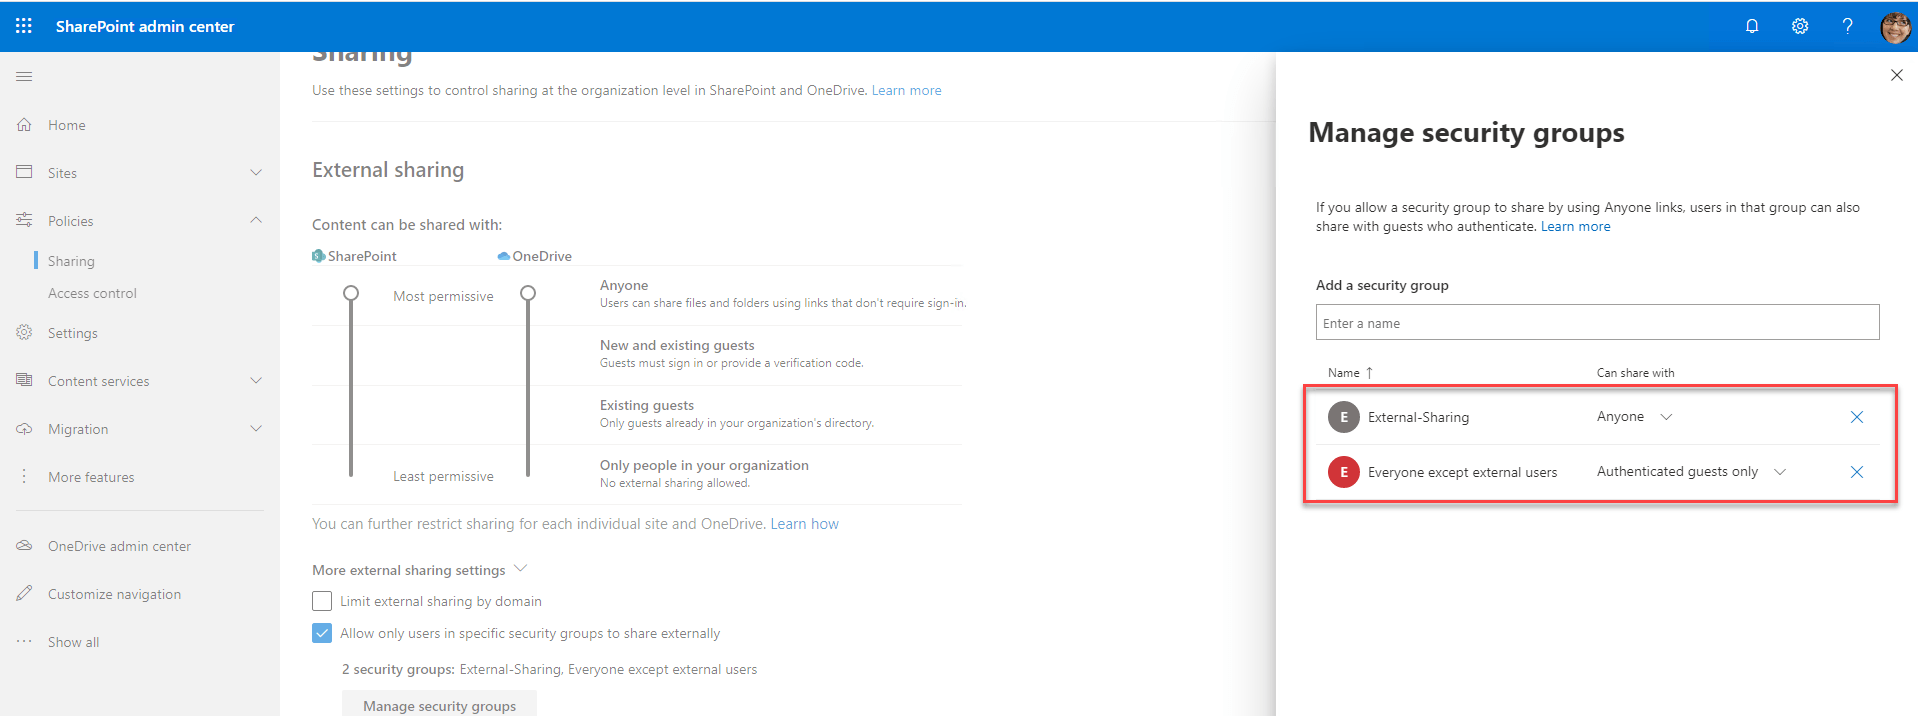Click the SharePoint admin center title

(145, 26)
